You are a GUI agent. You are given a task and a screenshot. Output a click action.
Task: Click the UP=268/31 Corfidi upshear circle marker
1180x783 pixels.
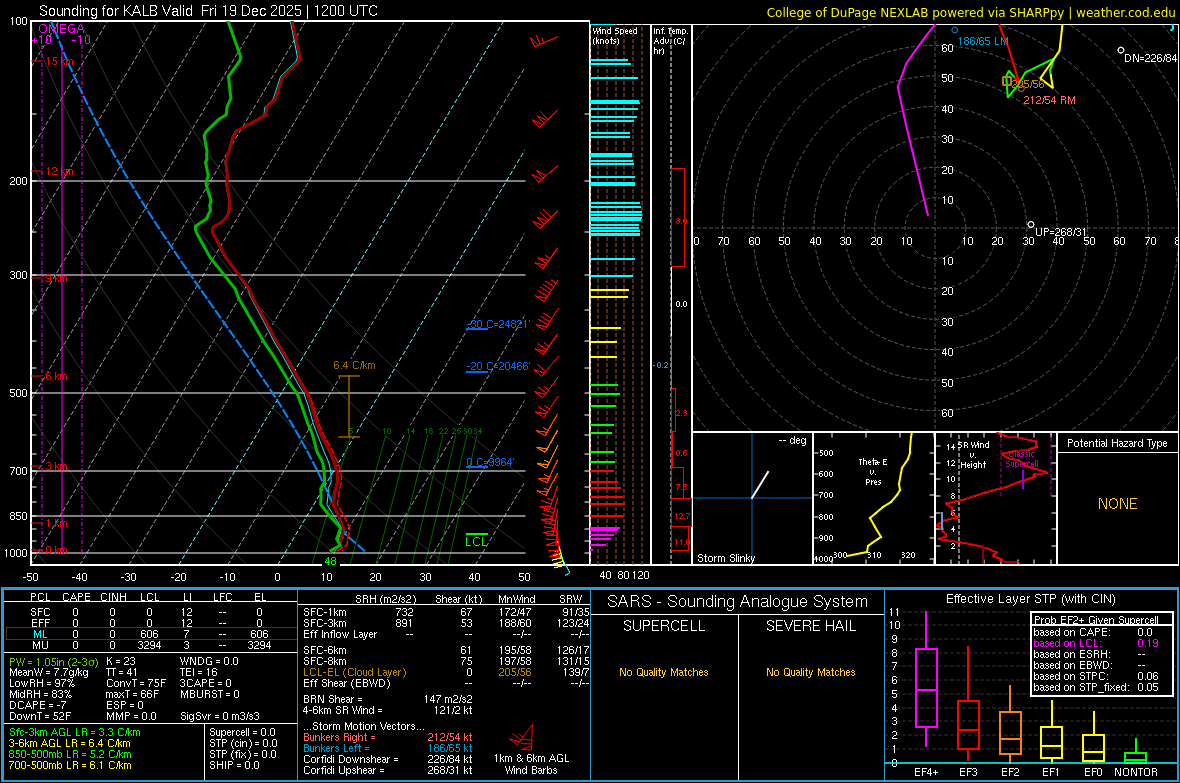pos(1031,224)
